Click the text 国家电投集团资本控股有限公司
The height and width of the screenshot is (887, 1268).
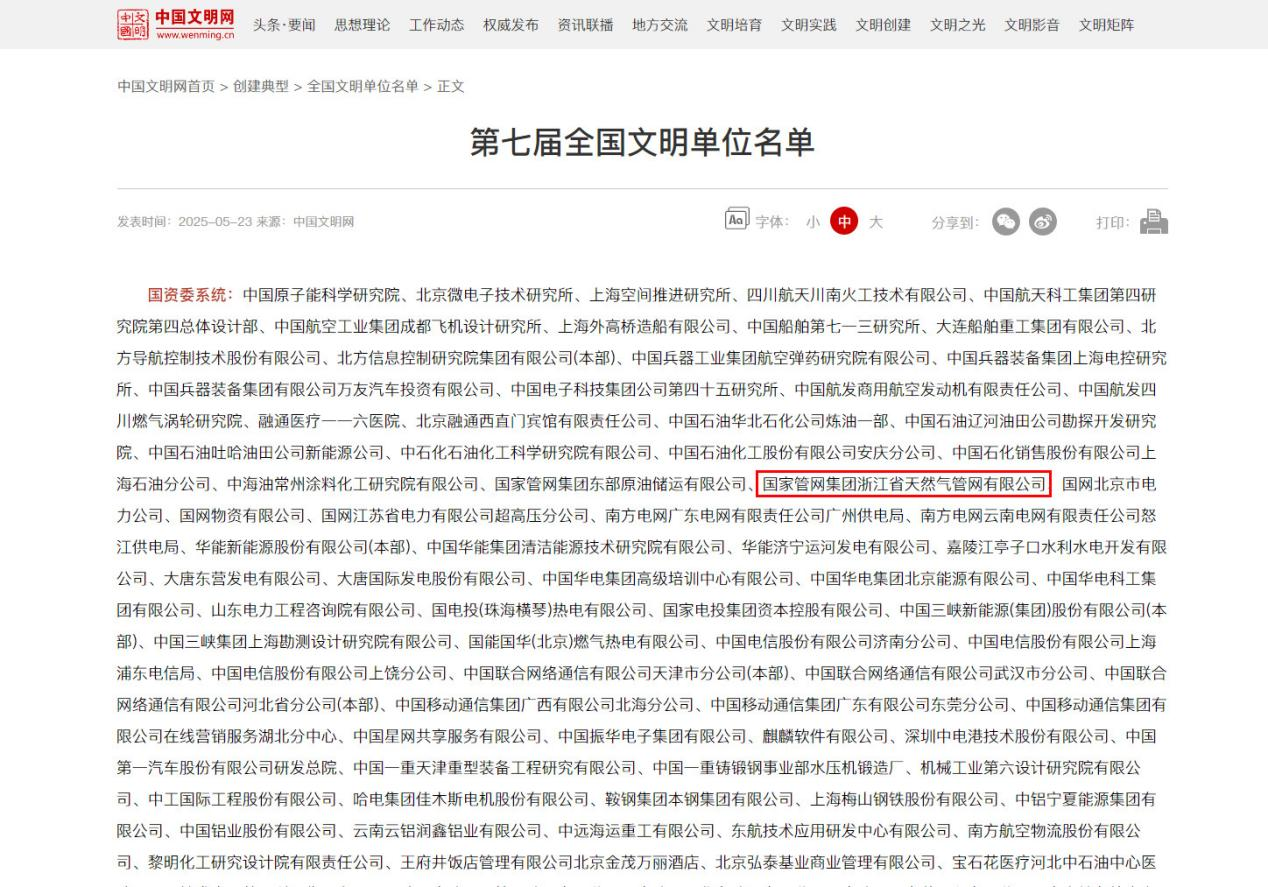pos(773,611)
